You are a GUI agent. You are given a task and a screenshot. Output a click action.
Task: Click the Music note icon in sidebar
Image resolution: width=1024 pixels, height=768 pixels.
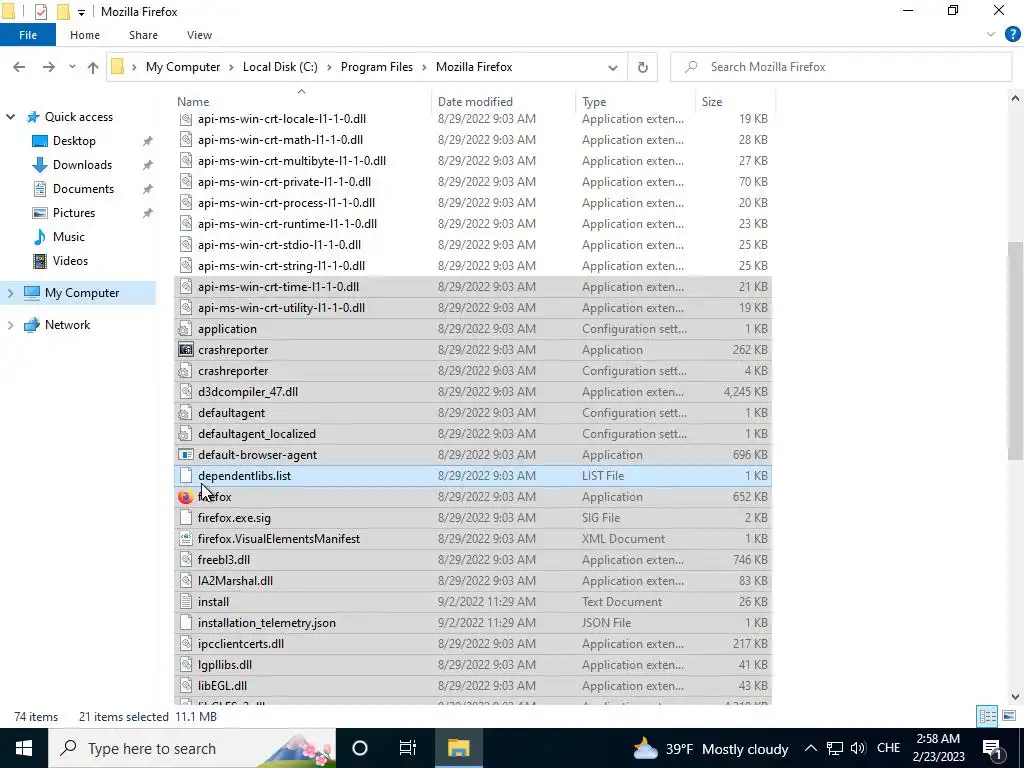click(x=40, y=236)
